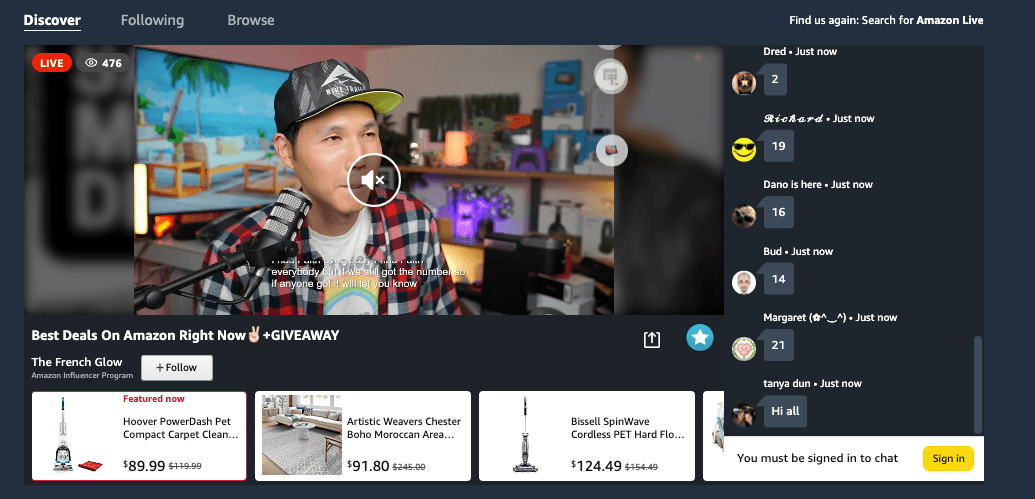This screenshot has width=1035, height=499.
Task: Tap the blue star reaction button
Action: point(700,338)
